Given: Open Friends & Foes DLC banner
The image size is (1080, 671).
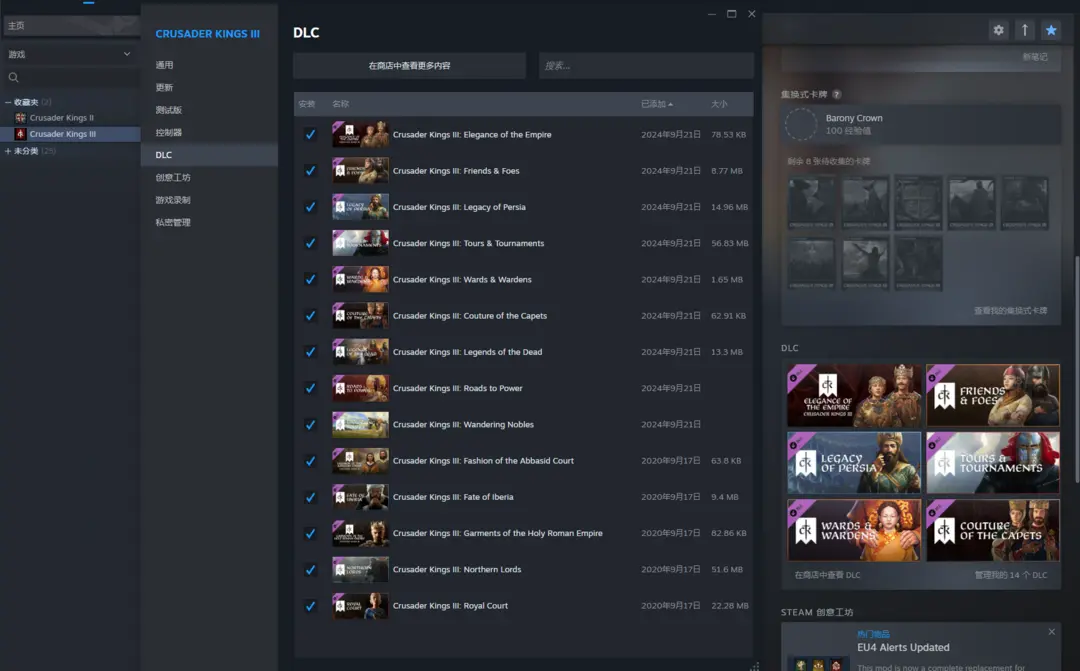Looking at the screenshot, I should pos(993,395).
